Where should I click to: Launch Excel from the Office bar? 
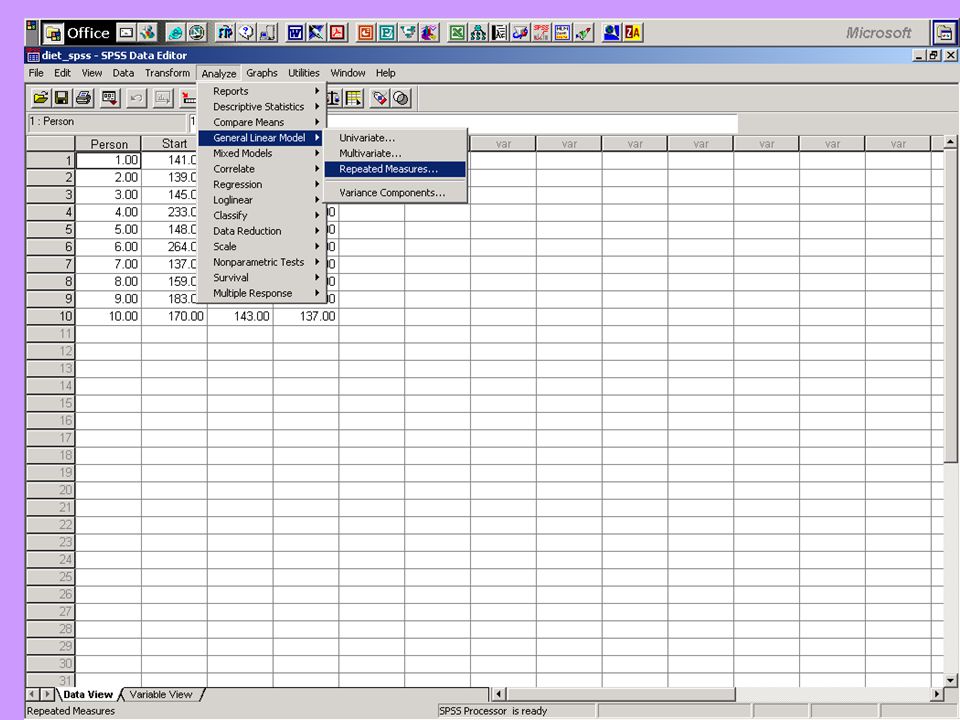tap(456, 32)
